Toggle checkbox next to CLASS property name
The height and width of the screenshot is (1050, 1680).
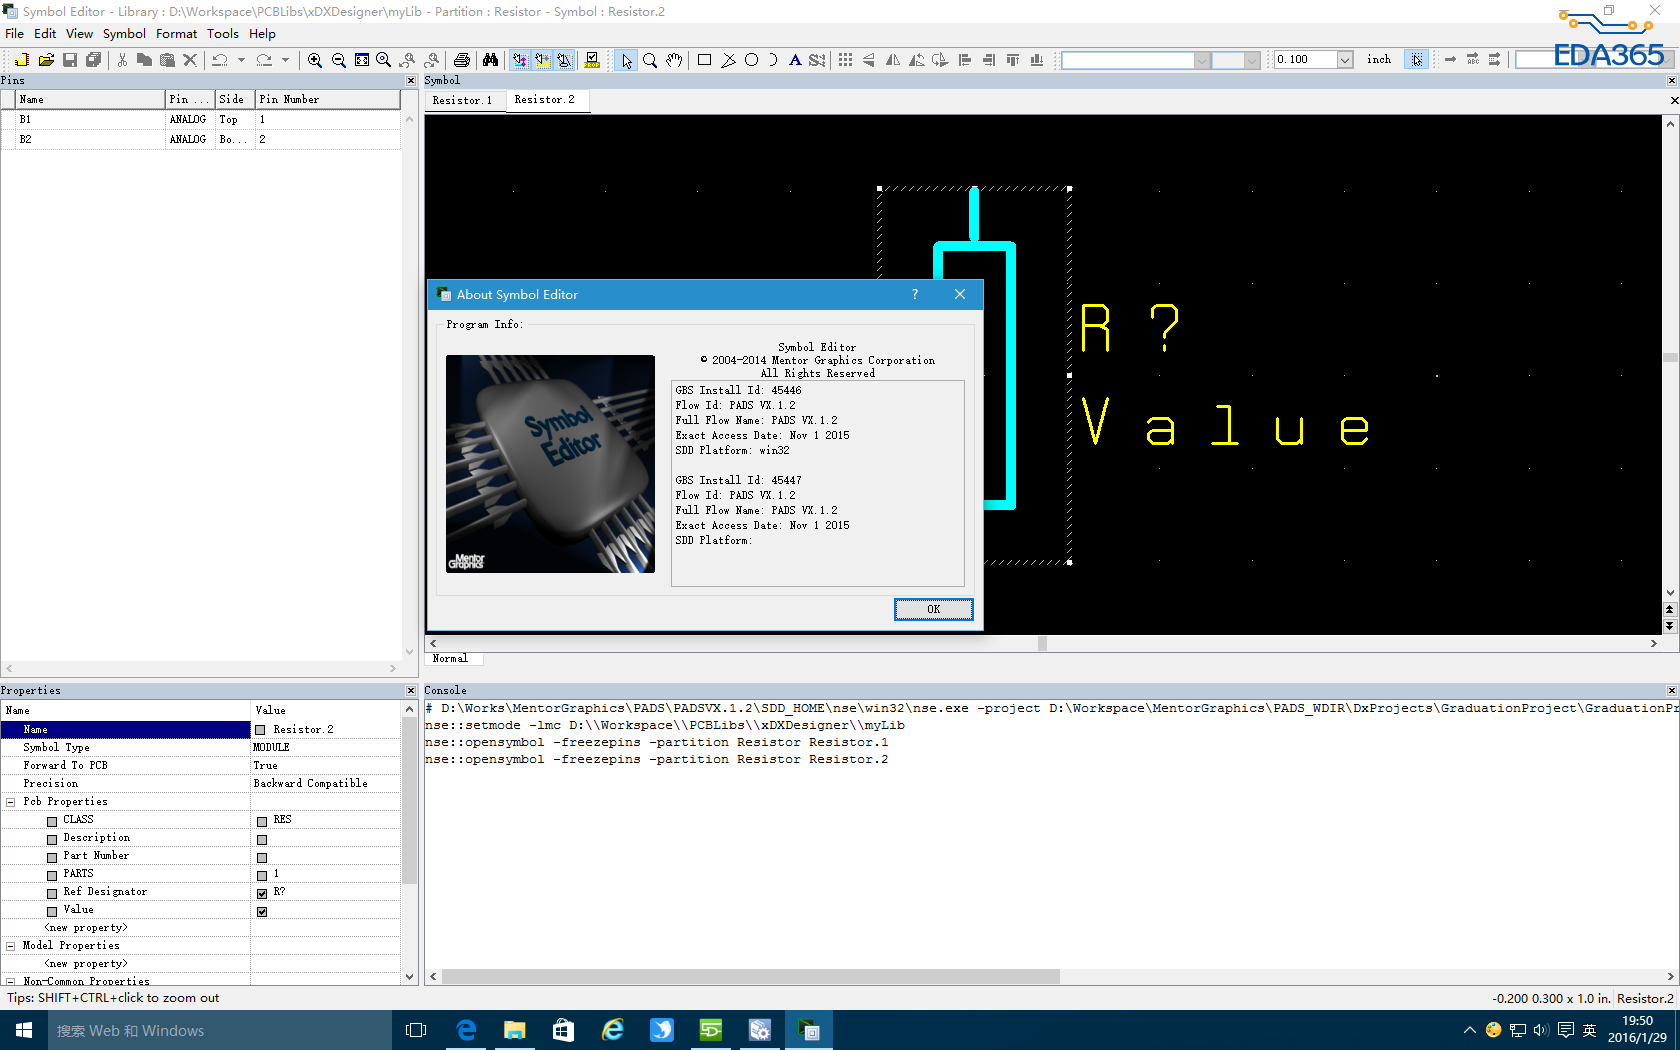coord(52,821)
